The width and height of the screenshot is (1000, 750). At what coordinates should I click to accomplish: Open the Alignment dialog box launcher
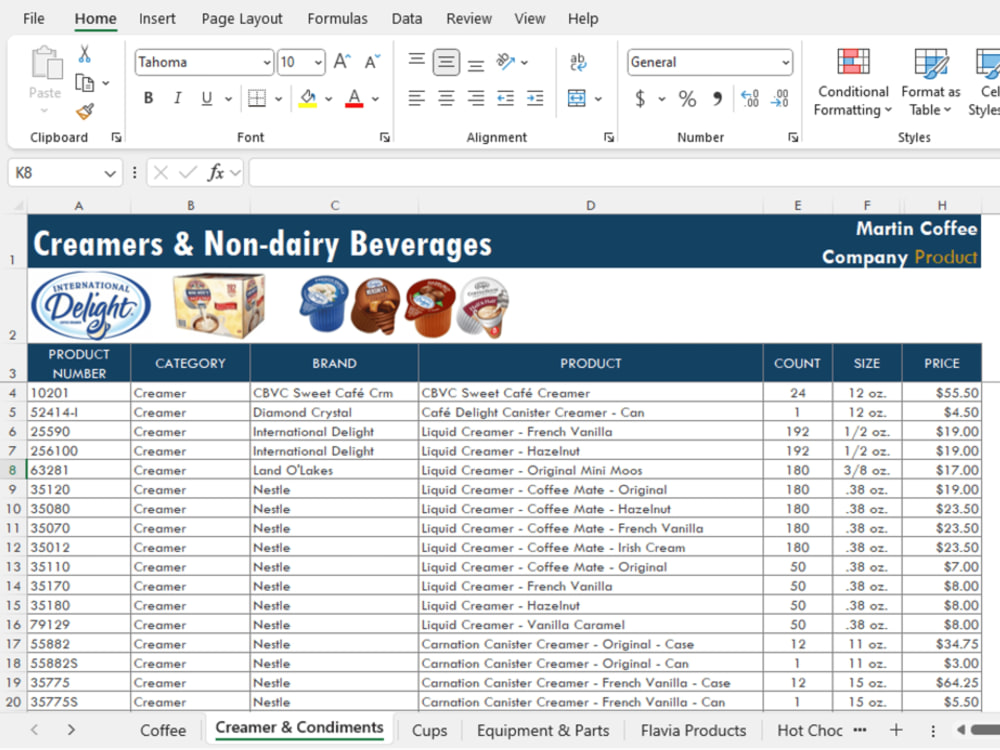tap(610, 137)
